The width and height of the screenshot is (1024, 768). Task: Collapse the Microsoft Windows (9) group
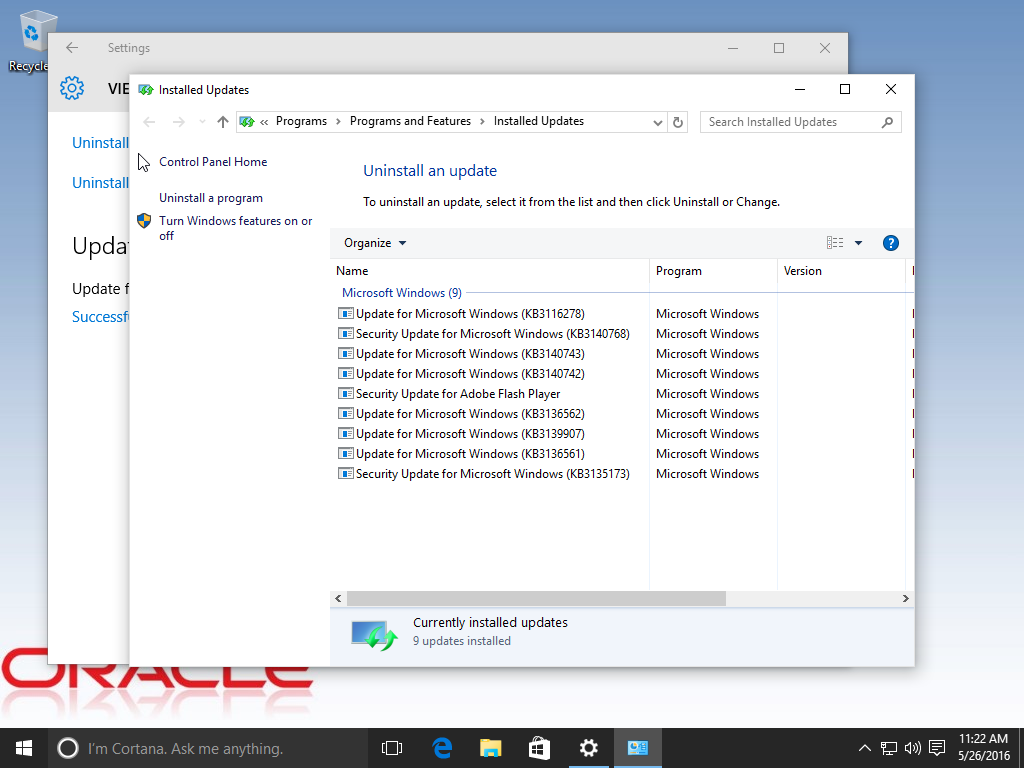402,293
